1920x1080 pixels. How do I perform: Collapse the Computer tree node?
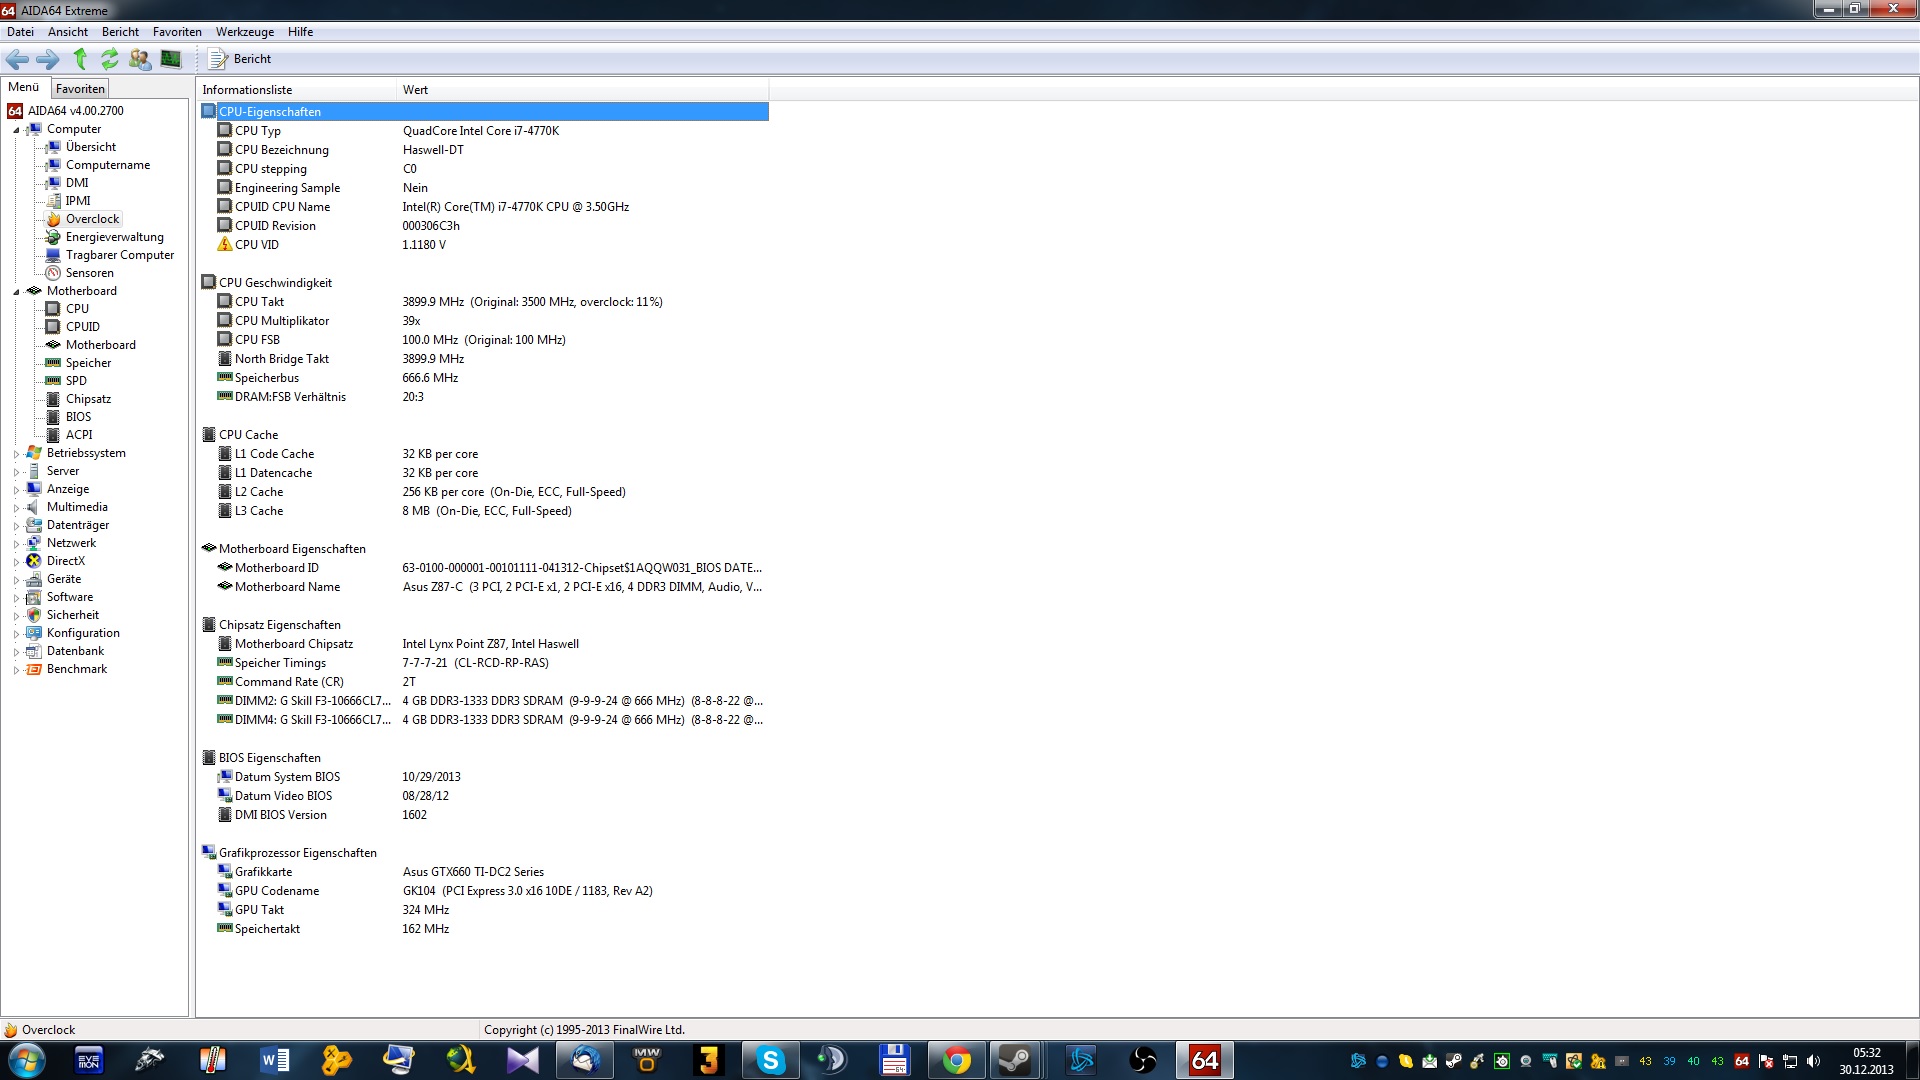[16, 130]
